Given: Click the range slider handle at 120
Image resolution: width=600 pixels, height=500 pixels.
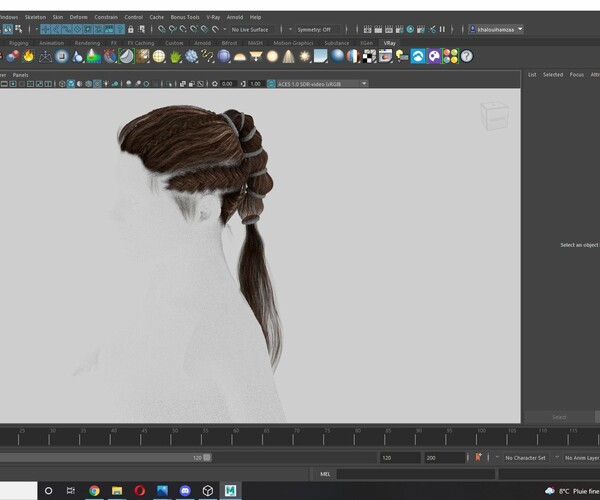Looking at the screenshot, I should pos(207,458).
